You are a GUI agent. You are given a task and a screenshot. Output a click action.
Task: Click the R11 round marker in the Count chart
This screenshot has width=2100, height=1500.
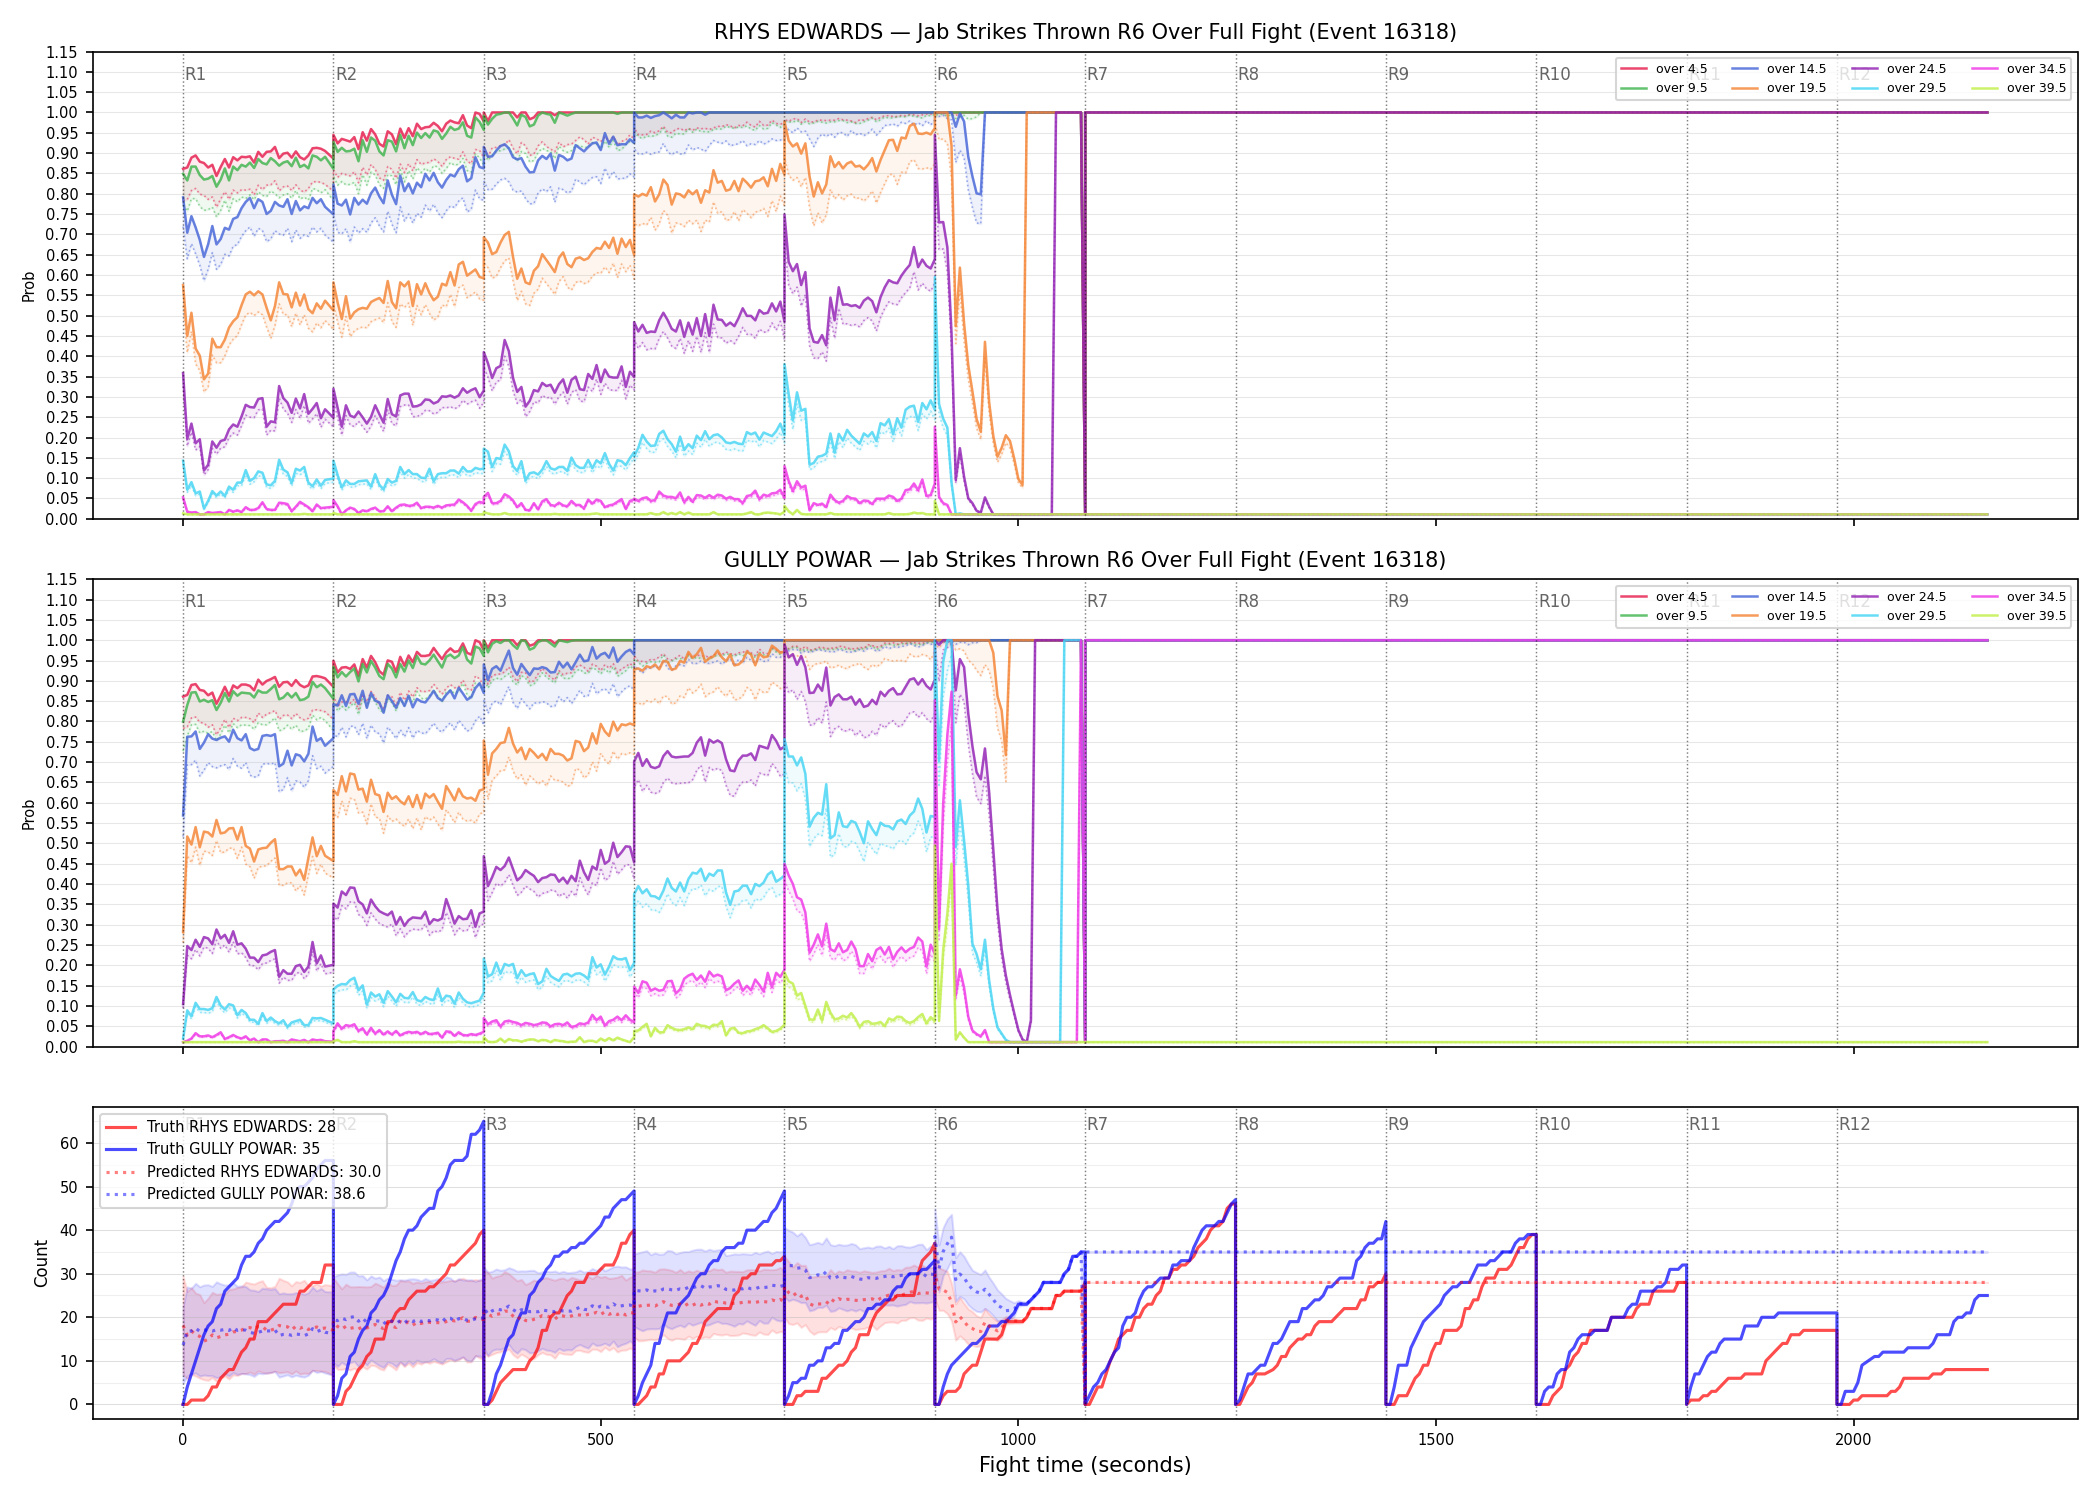point(1705,1124)
